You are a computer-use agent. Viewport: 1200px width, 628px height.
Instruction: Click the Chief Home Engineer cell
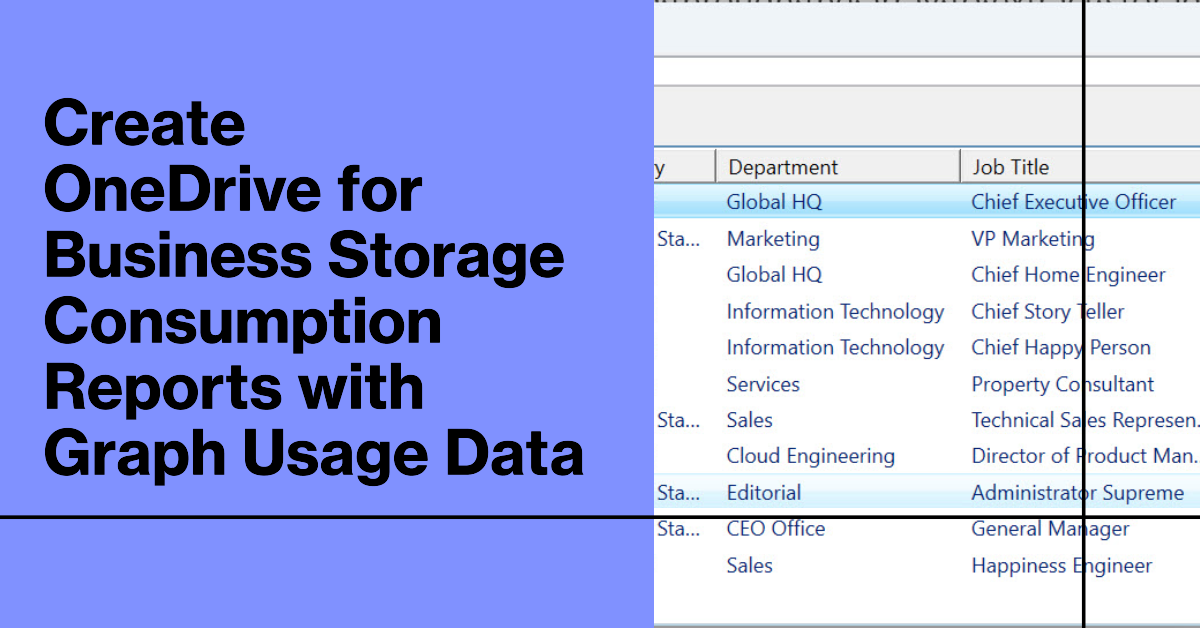[x=1068, y=275]
